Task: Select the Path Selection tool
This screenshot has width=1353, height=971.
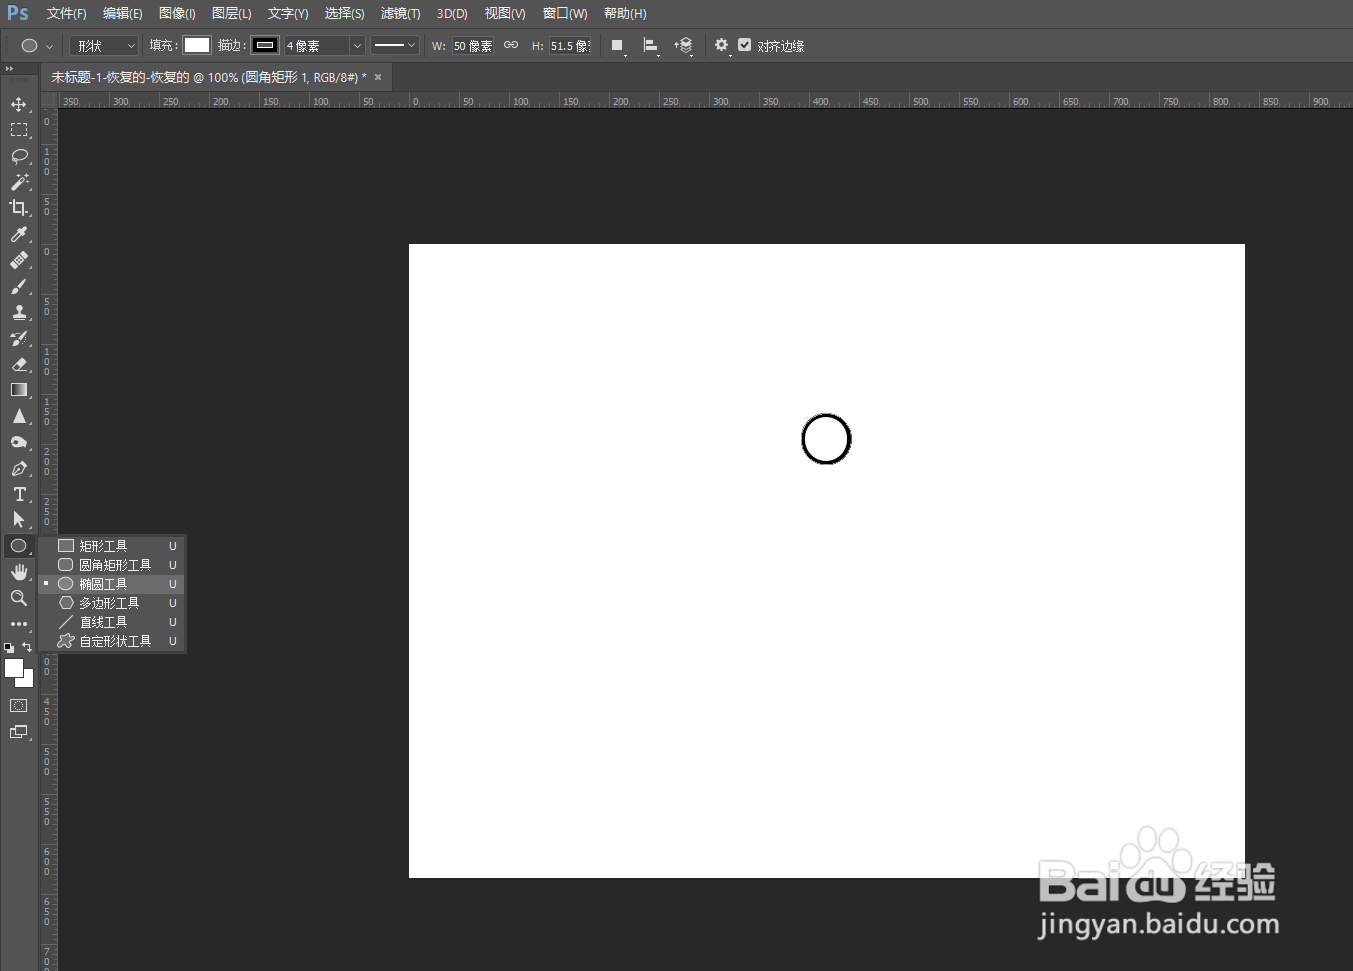Action: (x=18, y=520)
